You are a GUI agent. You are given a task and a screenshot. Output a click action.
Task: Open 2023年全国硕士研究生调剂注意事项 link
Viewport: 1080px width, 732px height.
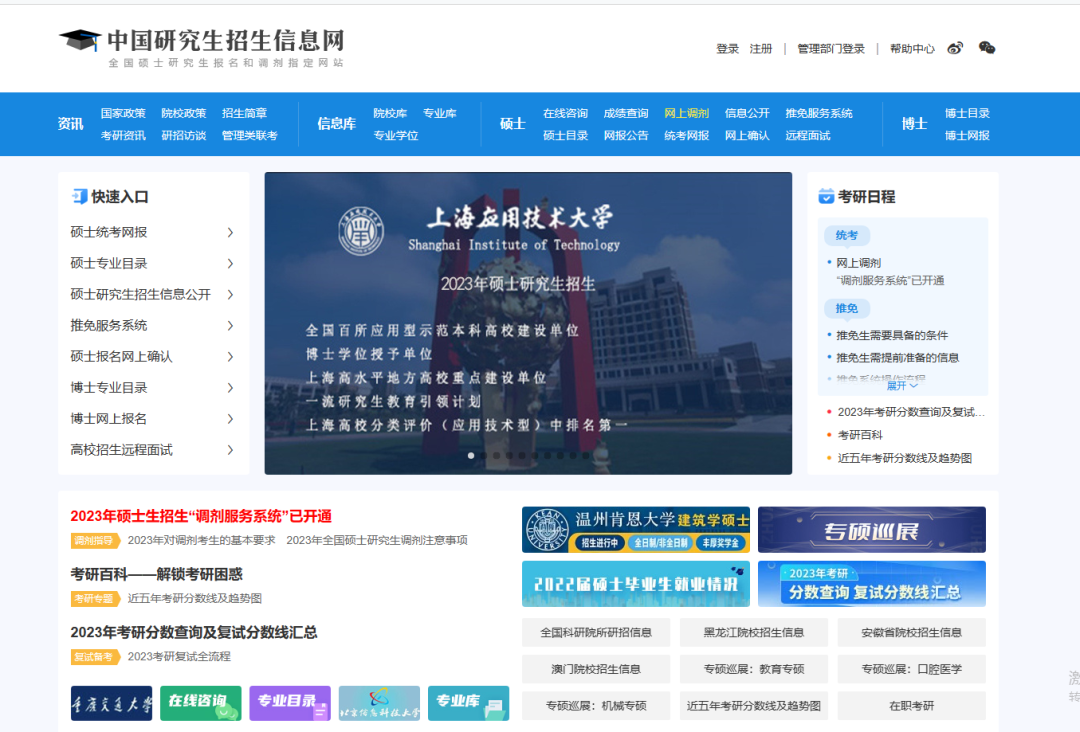point(377,541)
